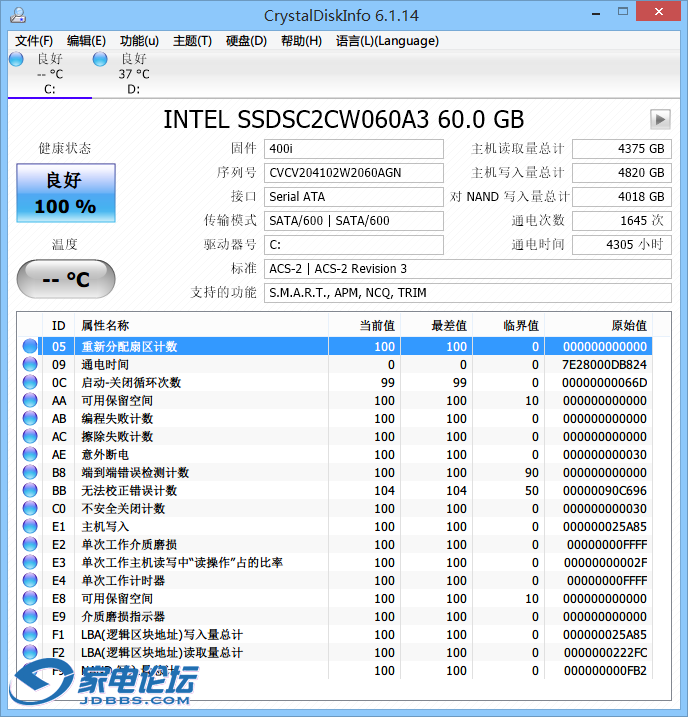Click the NAND writes value 4018 GB
This screenshot has width=688, height=717.
pos(622,197)
